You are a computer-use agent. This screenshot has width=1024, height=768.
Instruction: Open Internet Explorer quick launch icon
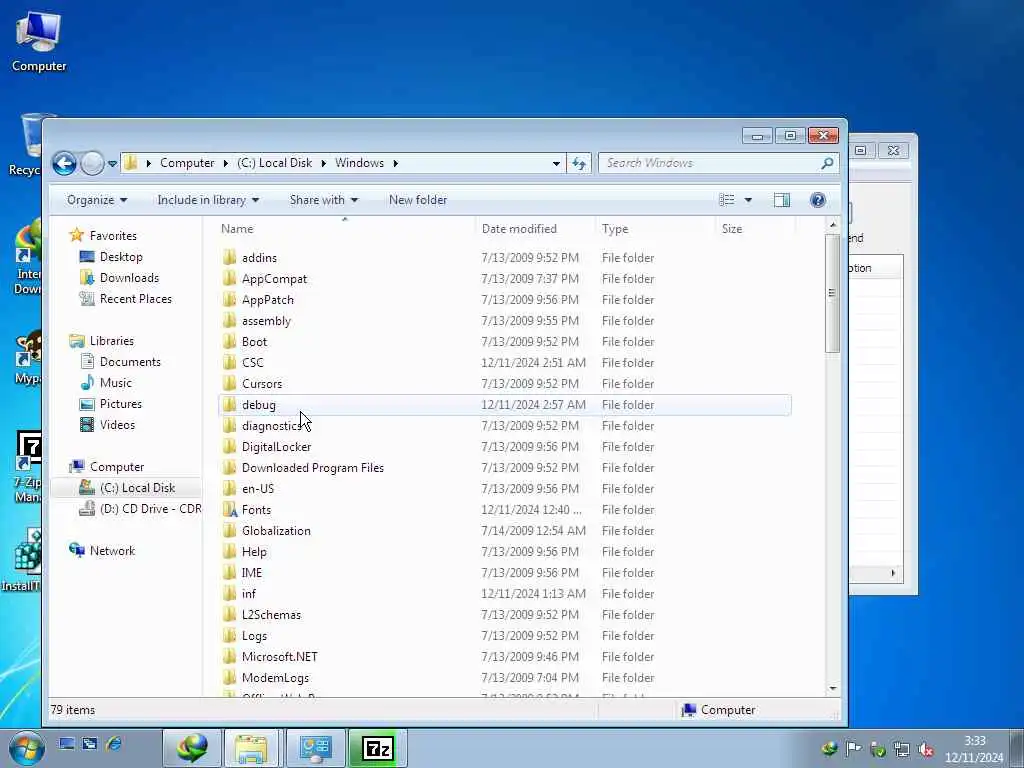coord(113,743)
